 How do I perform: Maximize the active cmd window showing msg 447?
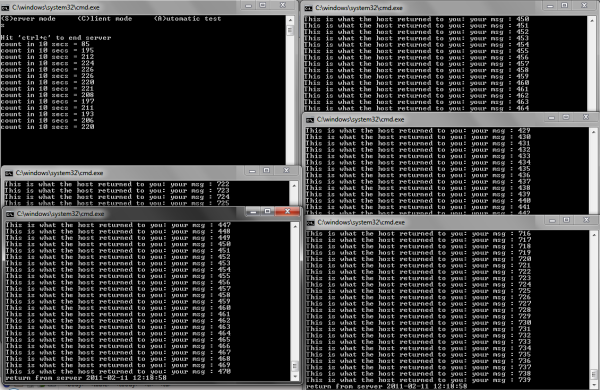(267, 211)
